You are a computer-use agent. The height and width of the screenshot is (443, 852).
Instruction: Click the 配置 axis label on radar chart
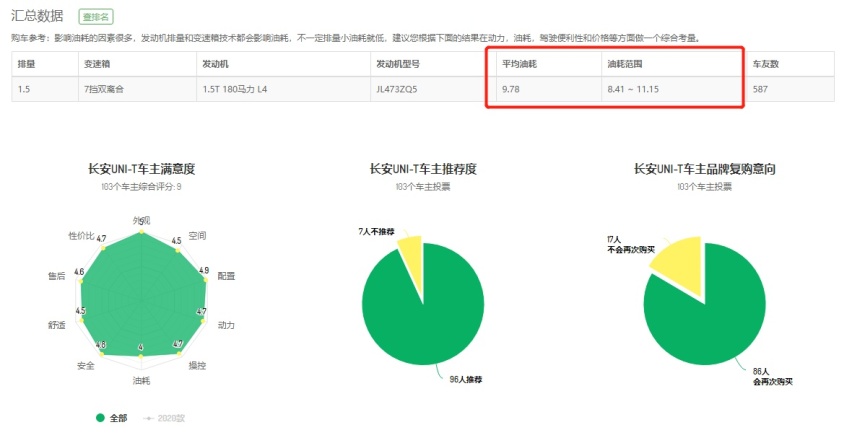point(226,276)
